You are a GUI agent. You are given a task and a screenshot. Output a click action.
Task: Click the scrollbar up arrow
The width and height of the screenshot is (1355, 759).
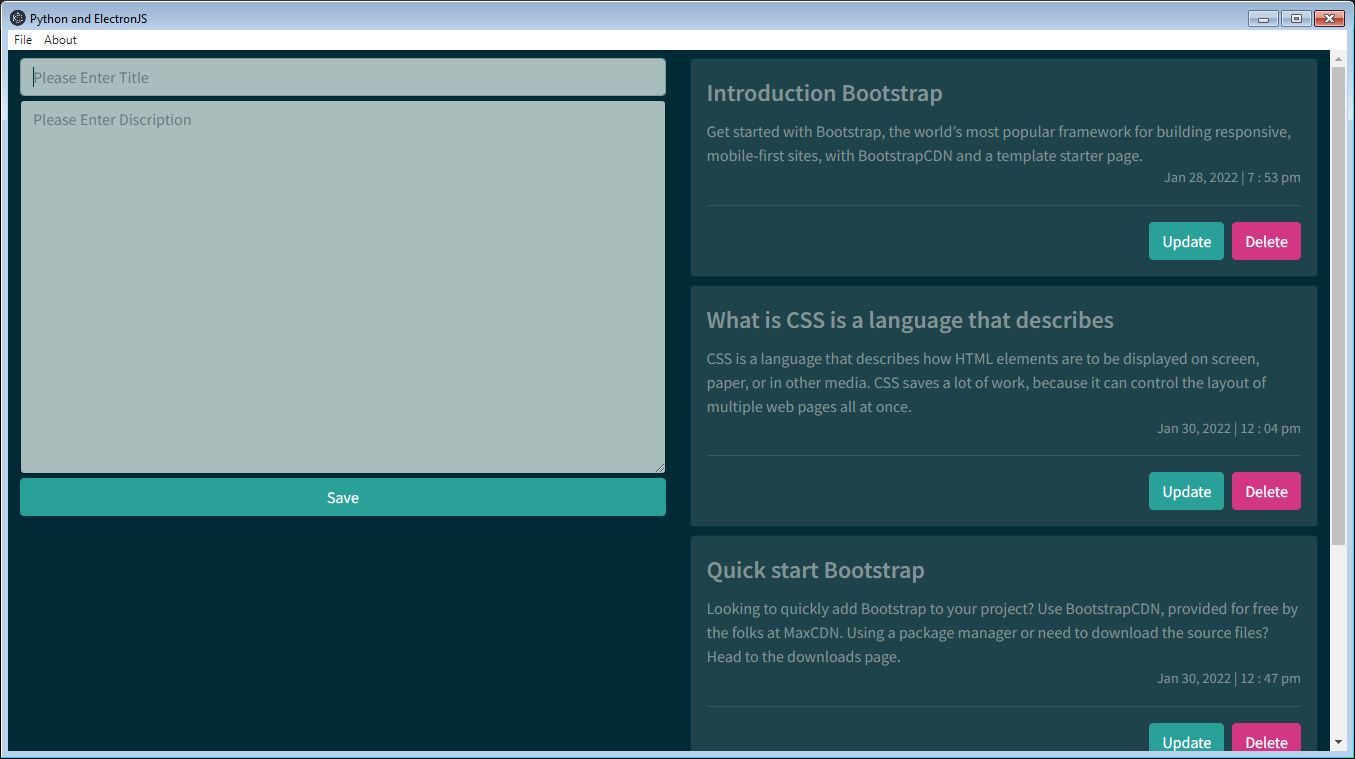tap(1339, 59)
